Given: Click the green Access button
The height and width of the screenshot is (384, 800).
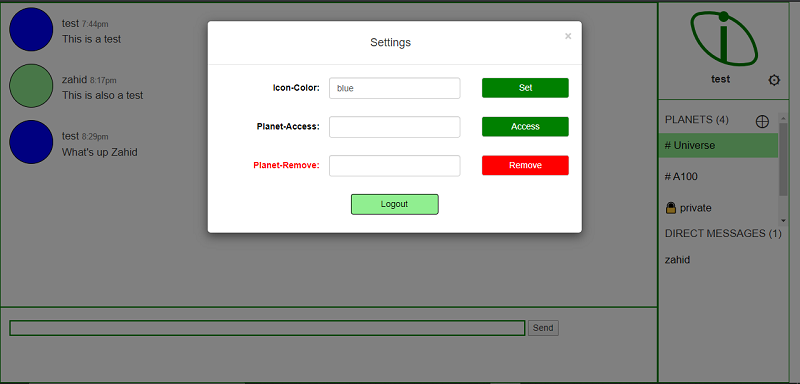Looking at the screenshot, I should tap(525, 126).
